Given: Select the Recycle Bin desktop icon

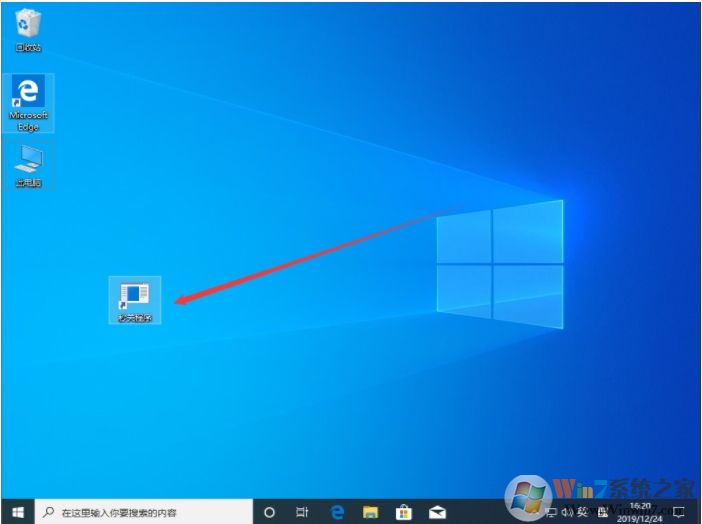Looking at the screenshot, I should click(28, 30).
